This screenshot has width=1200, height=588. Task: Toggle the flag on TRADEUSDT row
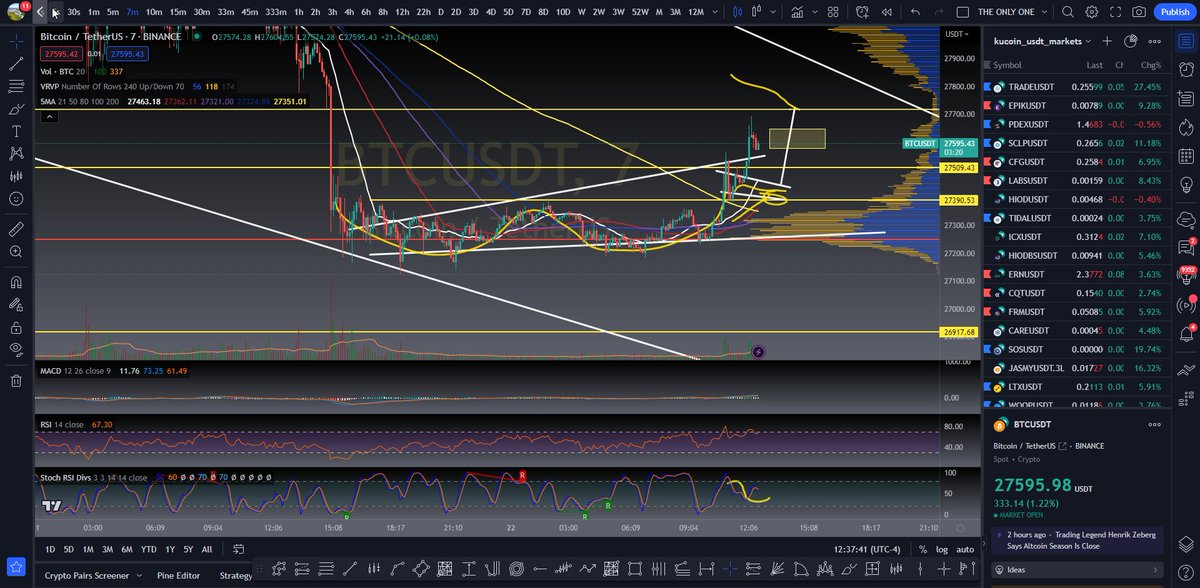987,87
